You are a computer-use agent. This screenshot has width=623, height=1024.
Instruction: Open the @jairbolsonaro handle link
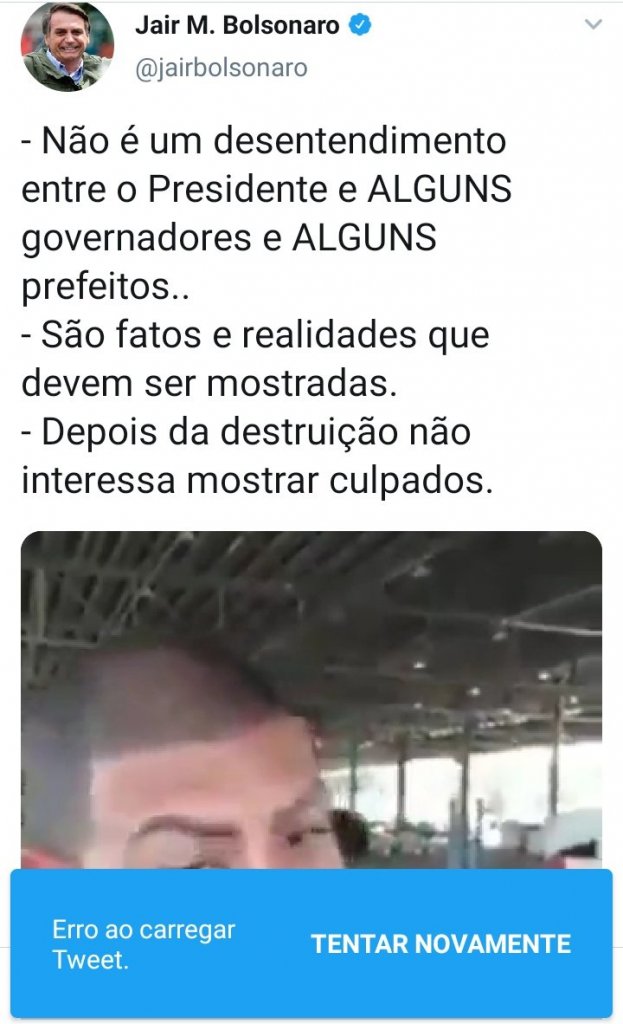(221, 68)
